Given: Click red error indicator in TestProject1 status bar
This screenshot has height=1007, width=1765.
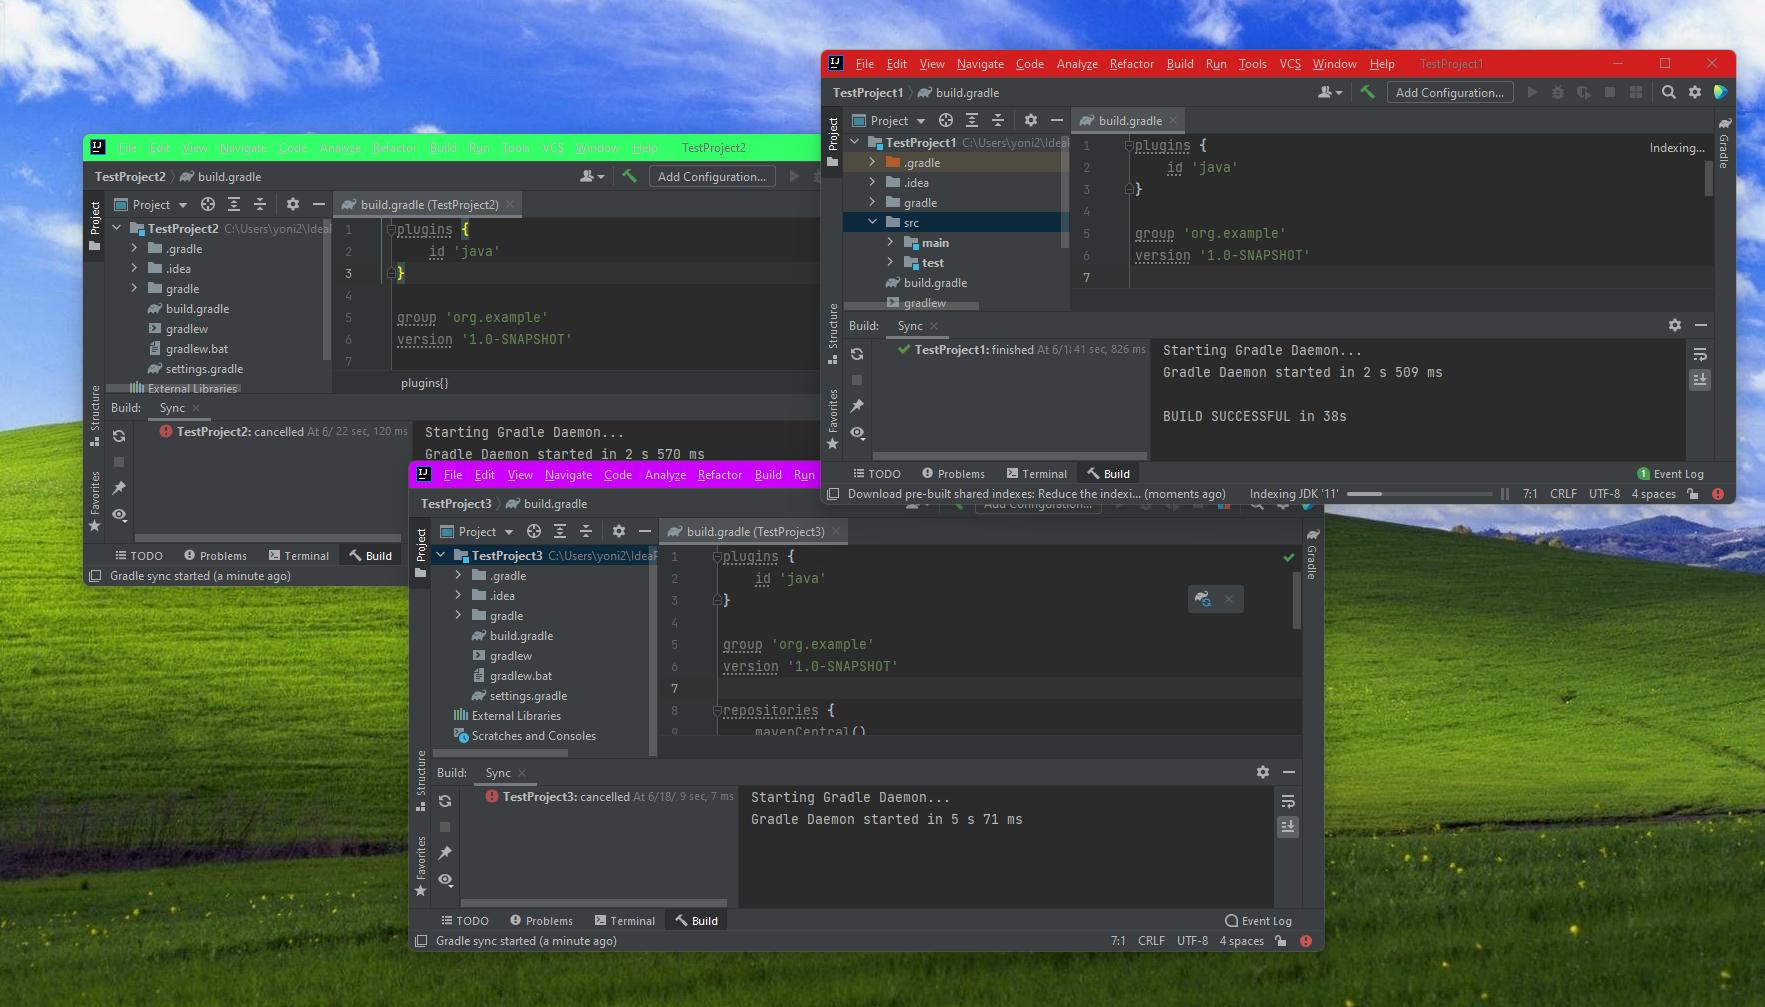Looking at the screenshot, I should (1718, 494).
